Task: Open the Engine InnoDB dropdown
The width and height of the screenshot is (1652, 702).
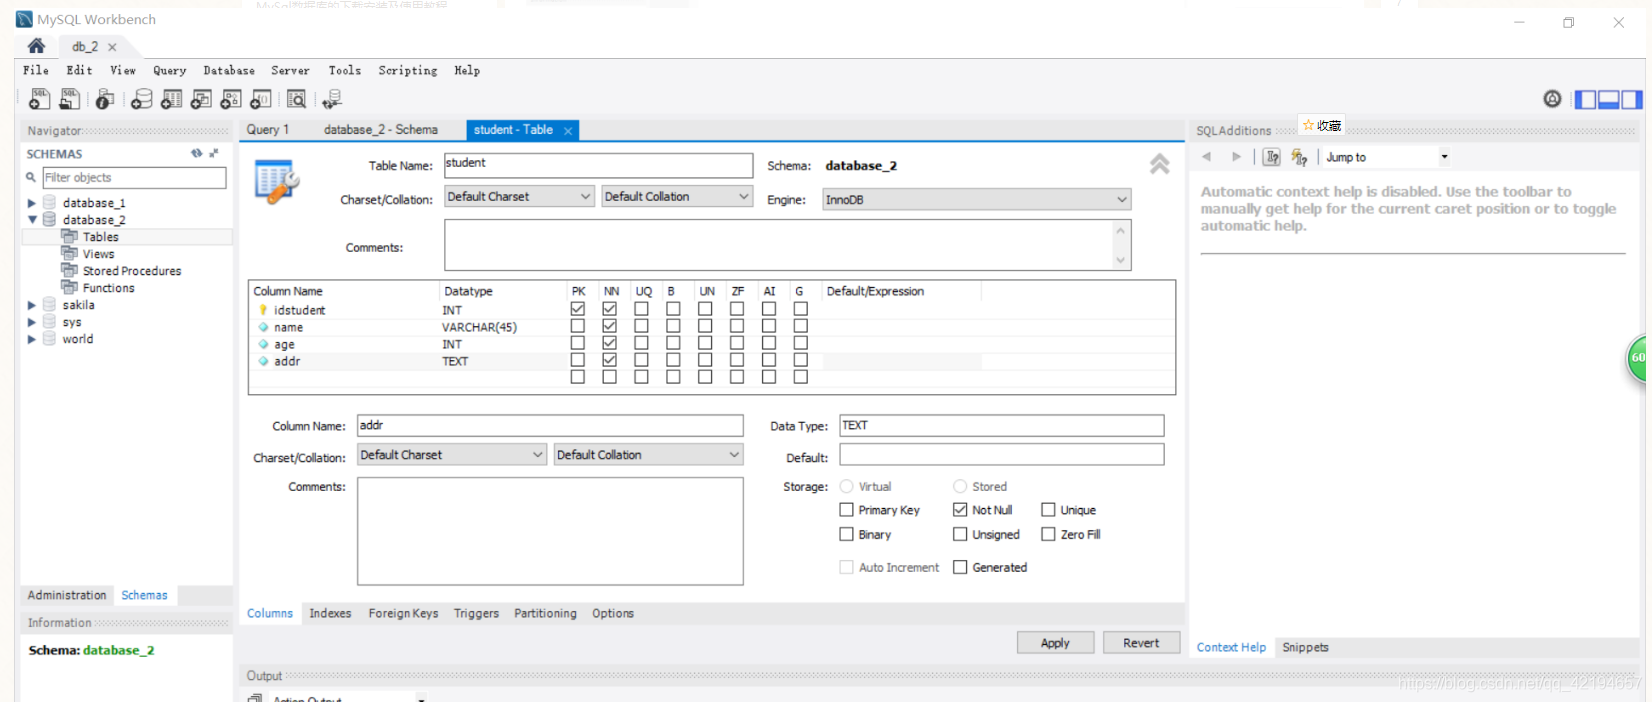Action: [x=977, y=200]
